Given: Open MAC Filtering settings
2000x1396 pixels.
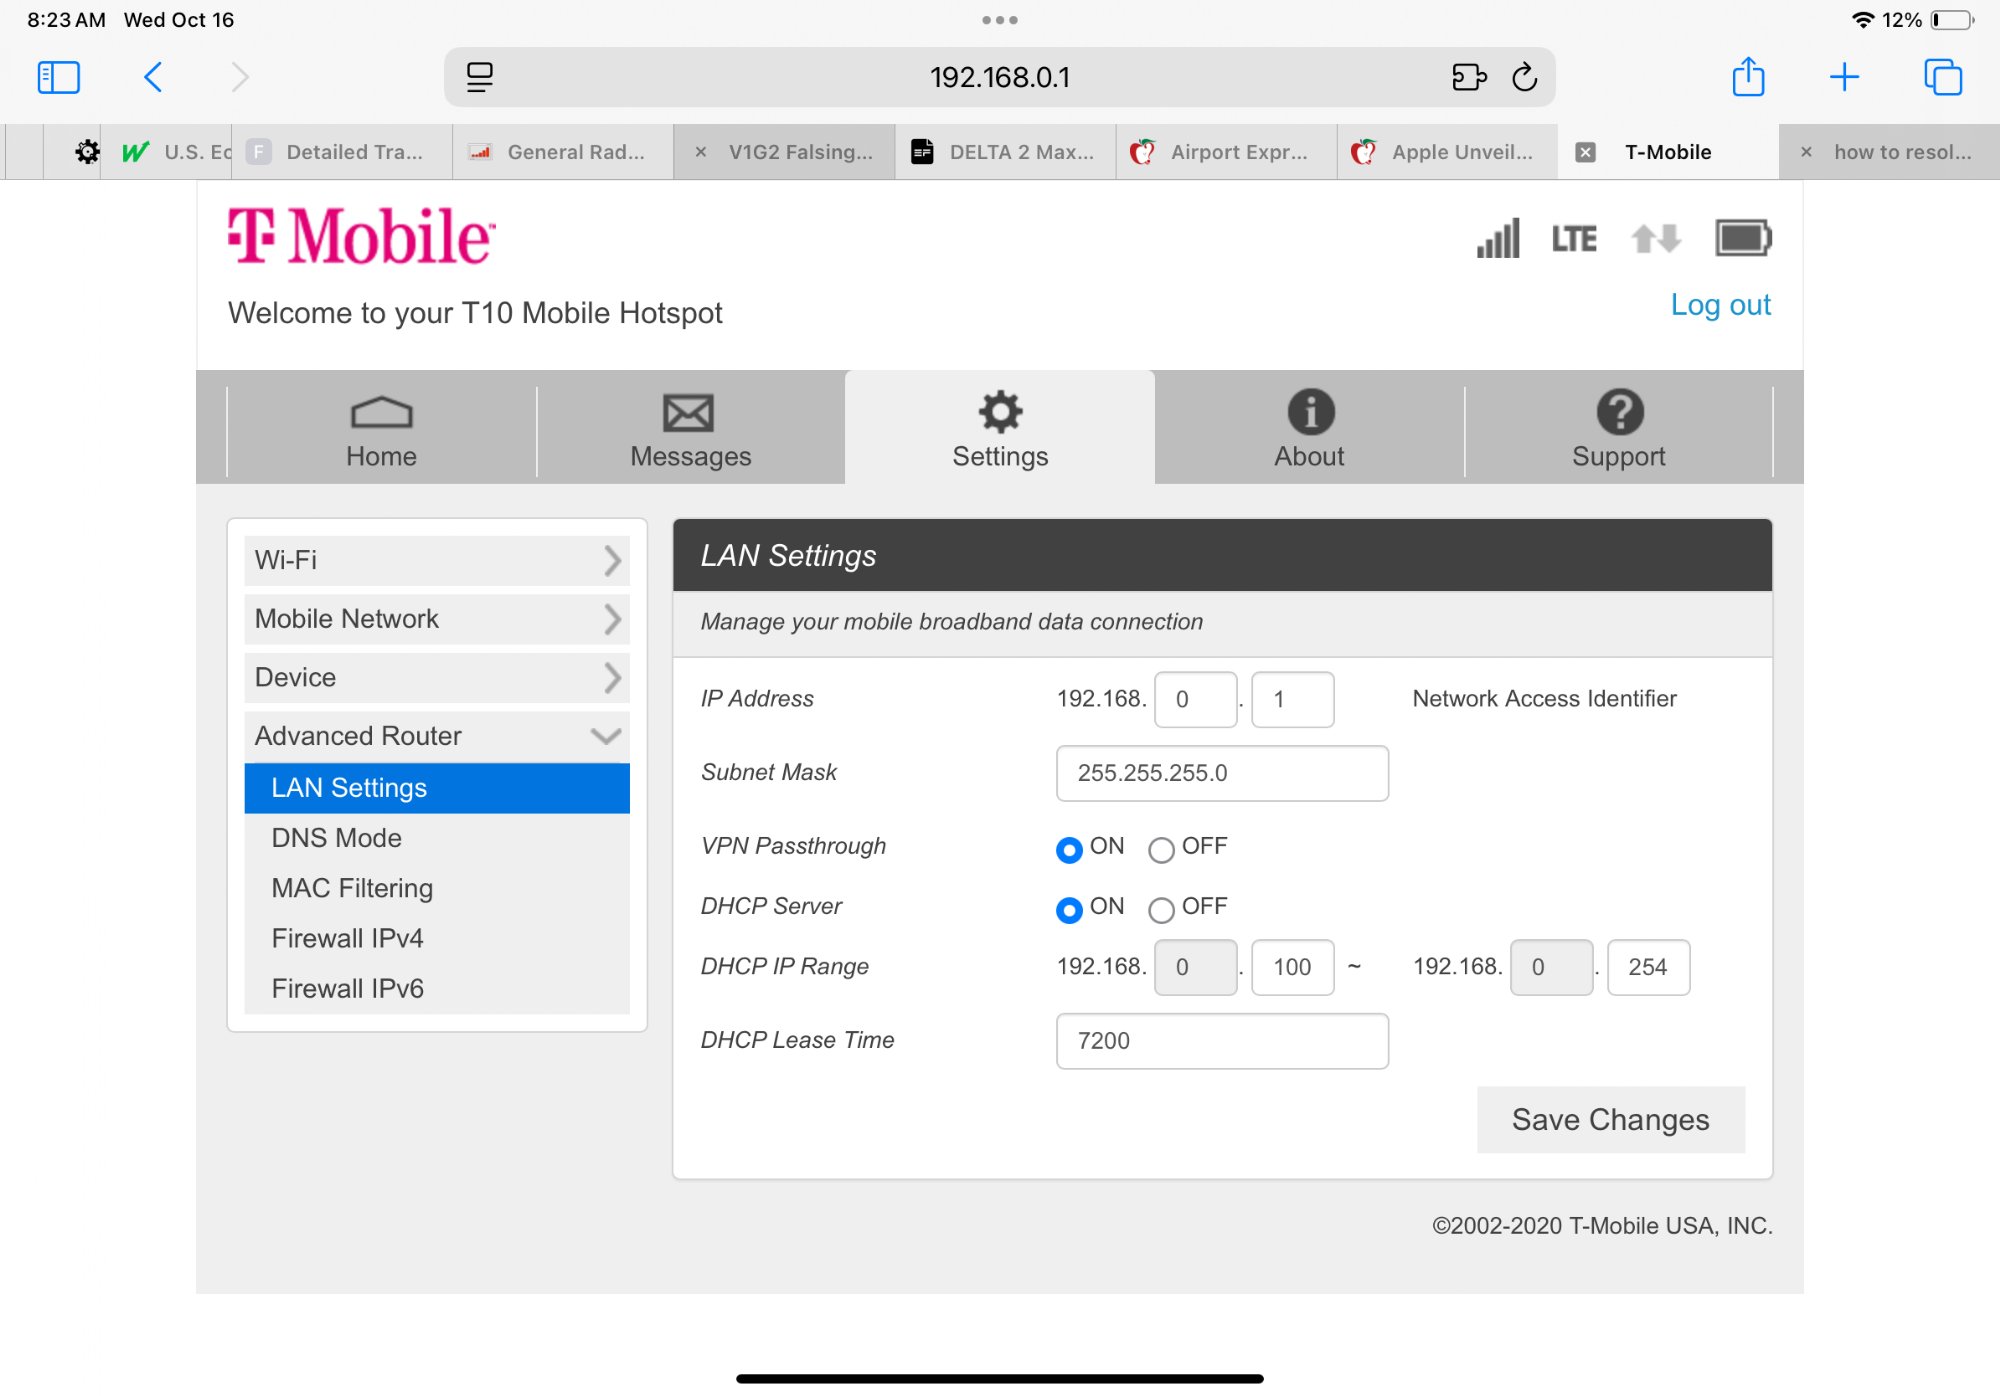Looking at the screenshot, I should (352, 888).
